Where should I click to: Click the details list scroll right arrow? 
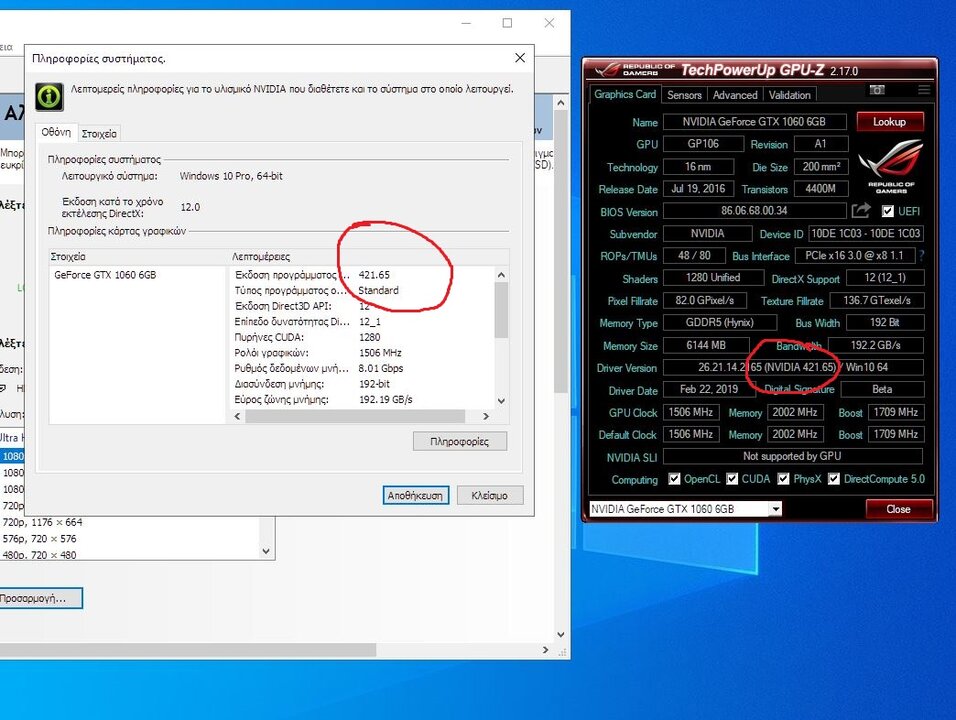486,416
